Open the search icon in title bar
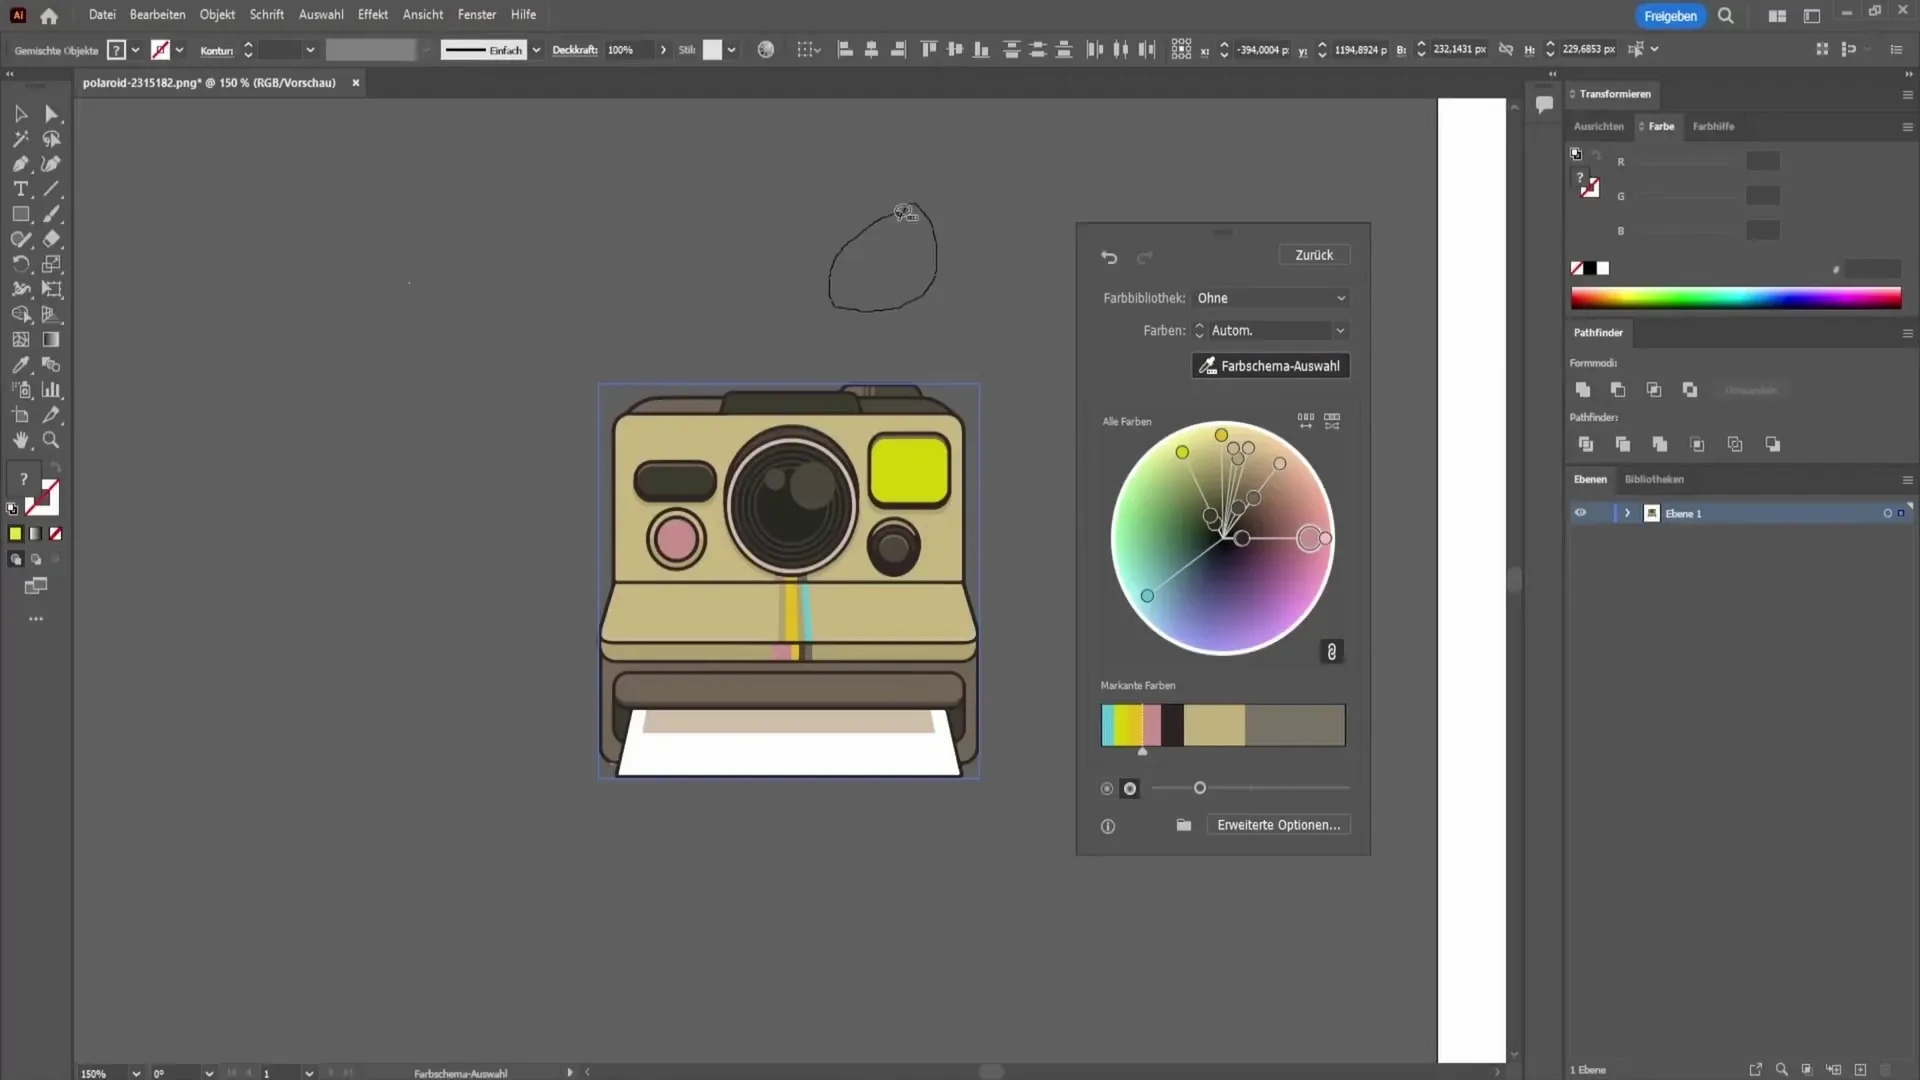The image size is (1920, 1080). point(1726,16)
